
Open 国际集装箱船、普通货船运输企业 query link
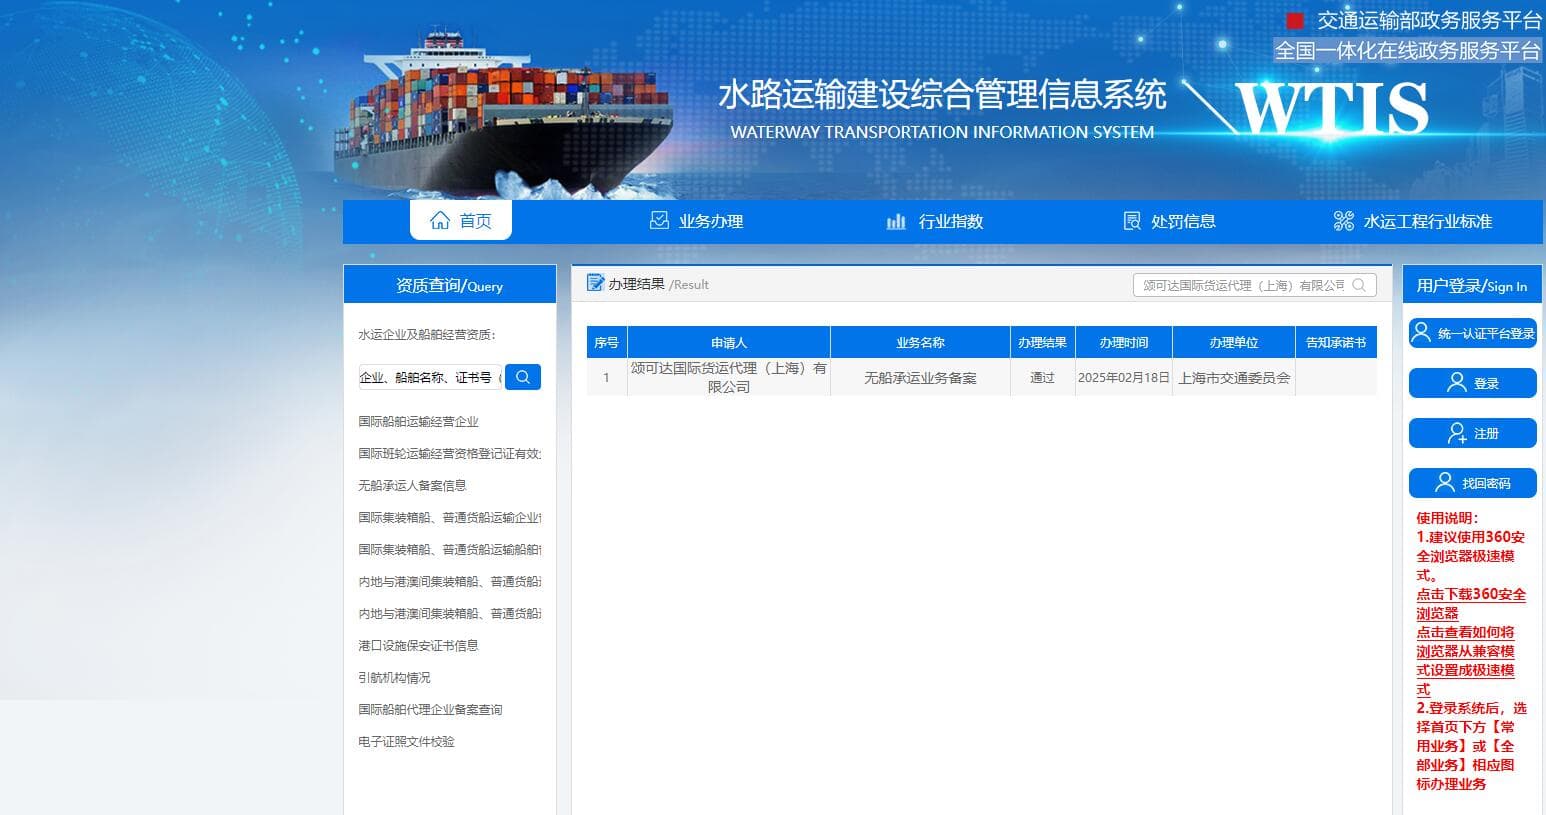pos(450,518)
